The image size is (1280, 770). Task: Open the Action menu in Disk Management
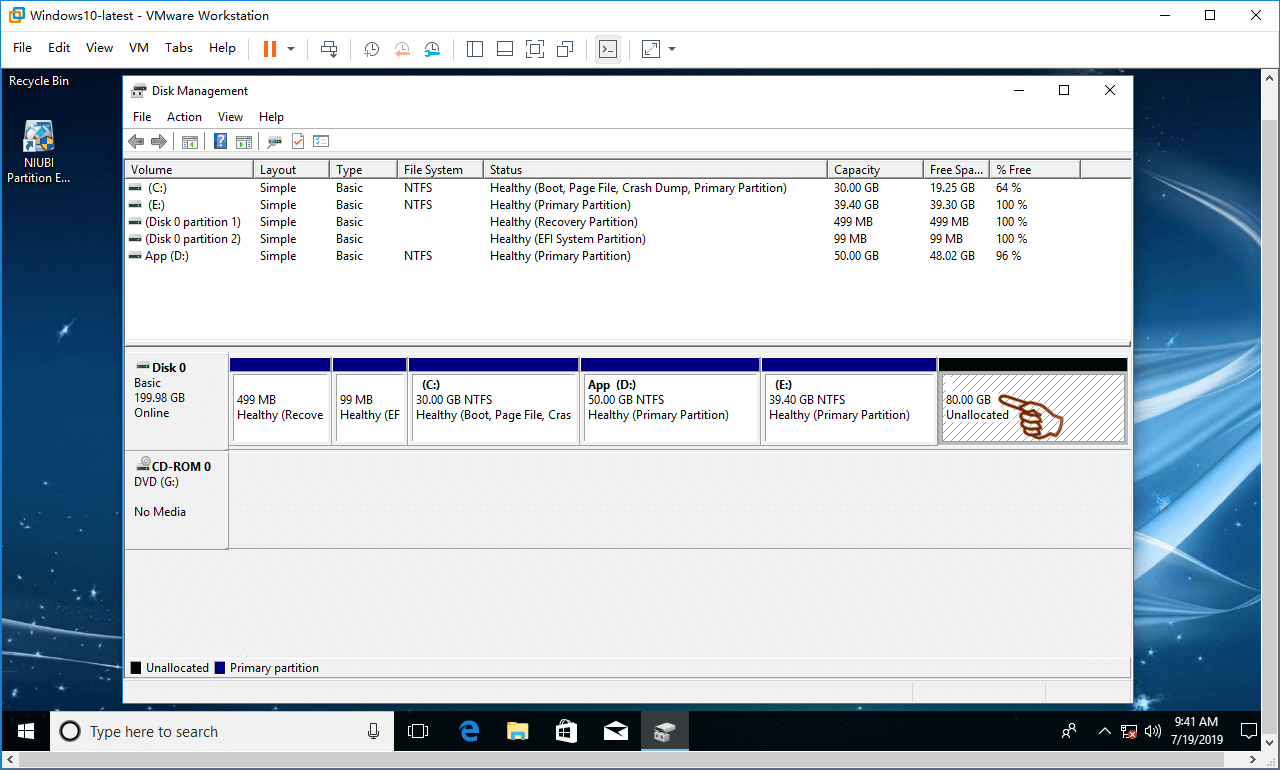click(x=184, y=117)
